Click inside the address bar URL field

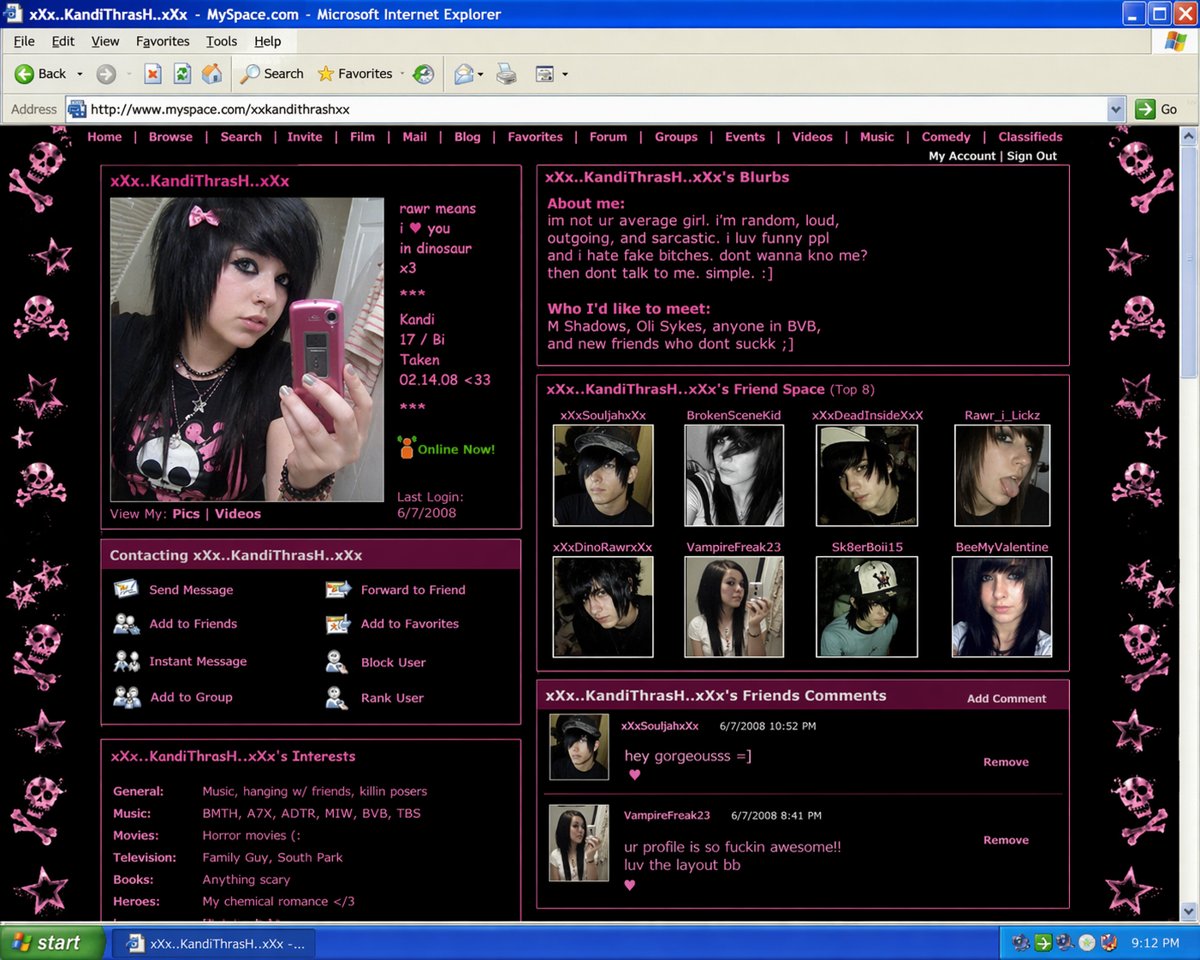(x=595, y=109)
